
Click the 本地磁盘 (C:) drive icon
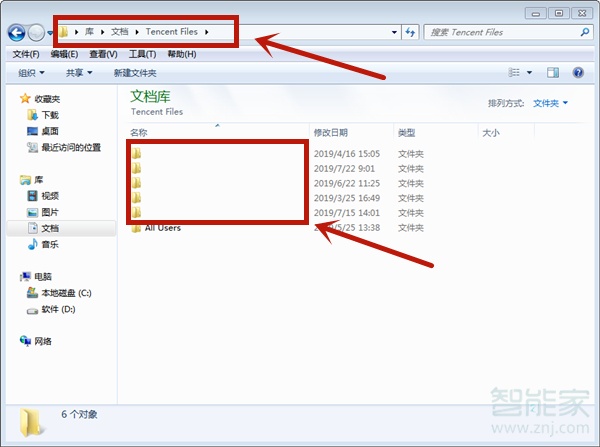tap(32, 293)
